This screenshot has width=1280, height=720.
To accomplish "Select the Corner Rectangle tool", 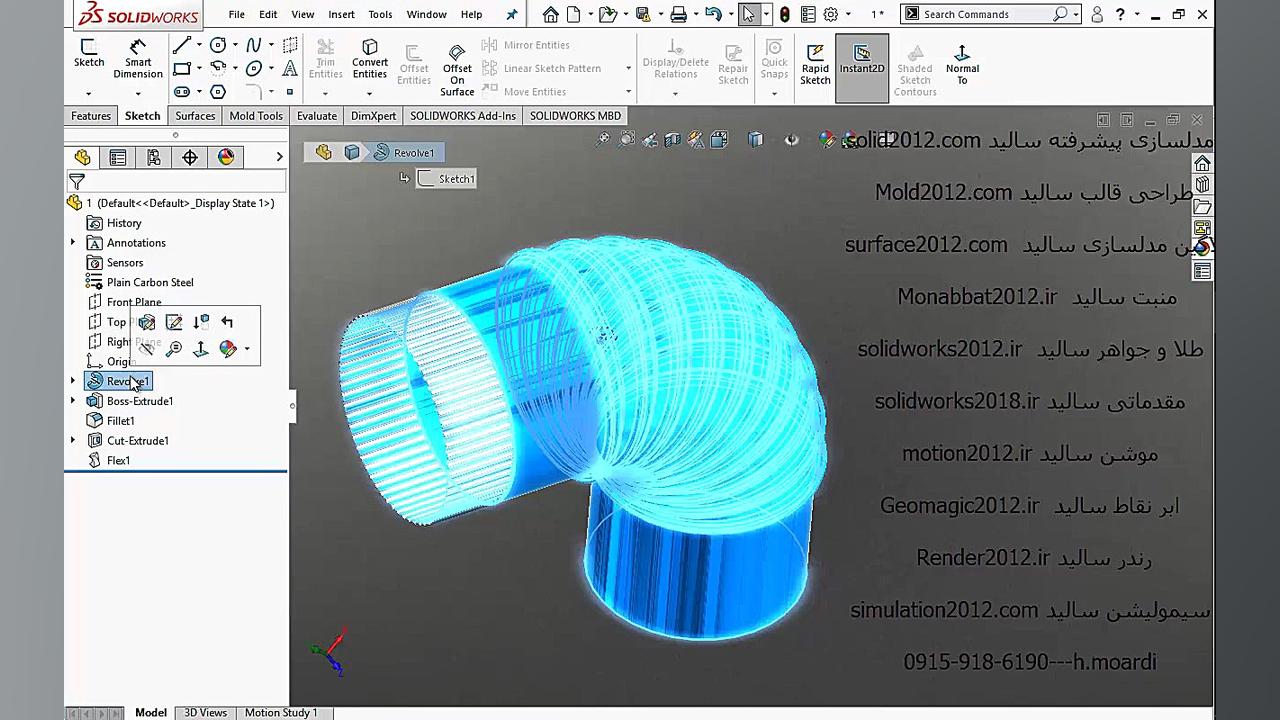I will click(181, 68).
